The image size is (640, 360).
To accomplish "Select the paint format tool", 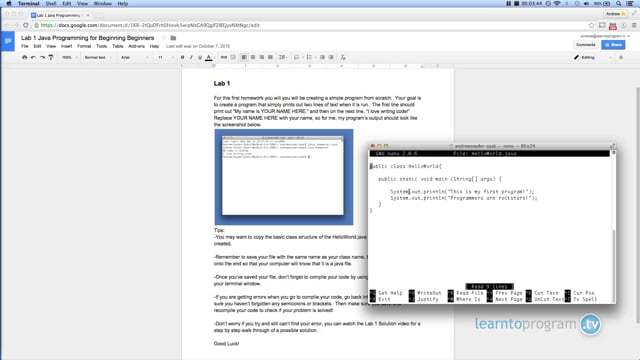I will click(51, 58).
